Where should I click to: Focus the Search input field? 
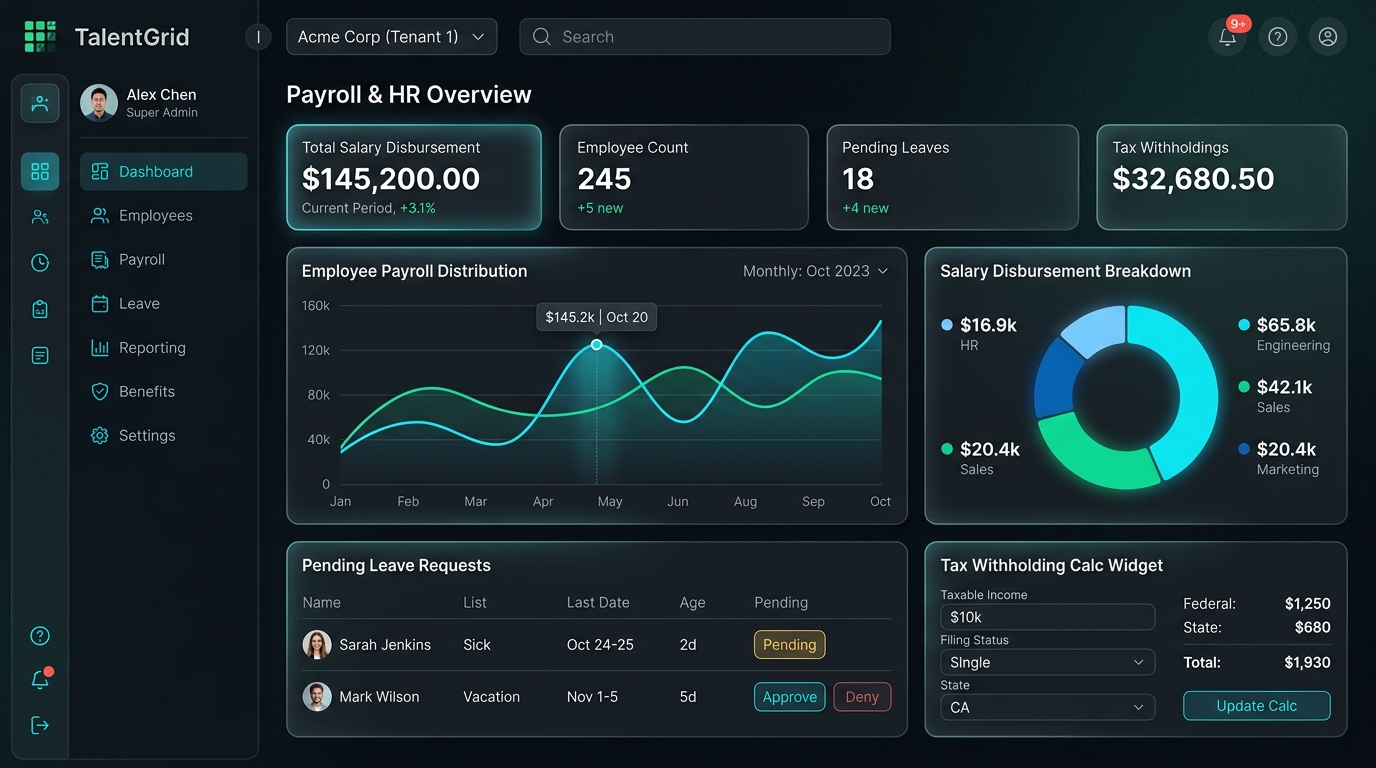[x=705, y=37]
